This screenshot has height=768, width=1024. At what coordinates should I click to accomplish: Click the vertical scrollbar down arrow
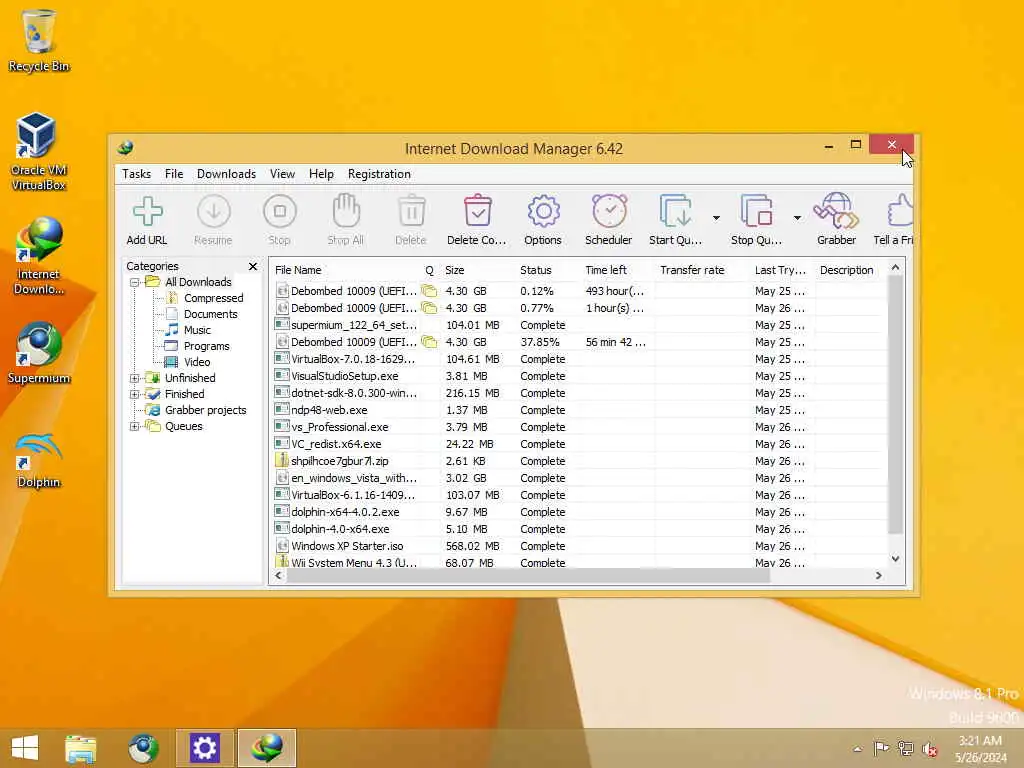coord(896,559)
